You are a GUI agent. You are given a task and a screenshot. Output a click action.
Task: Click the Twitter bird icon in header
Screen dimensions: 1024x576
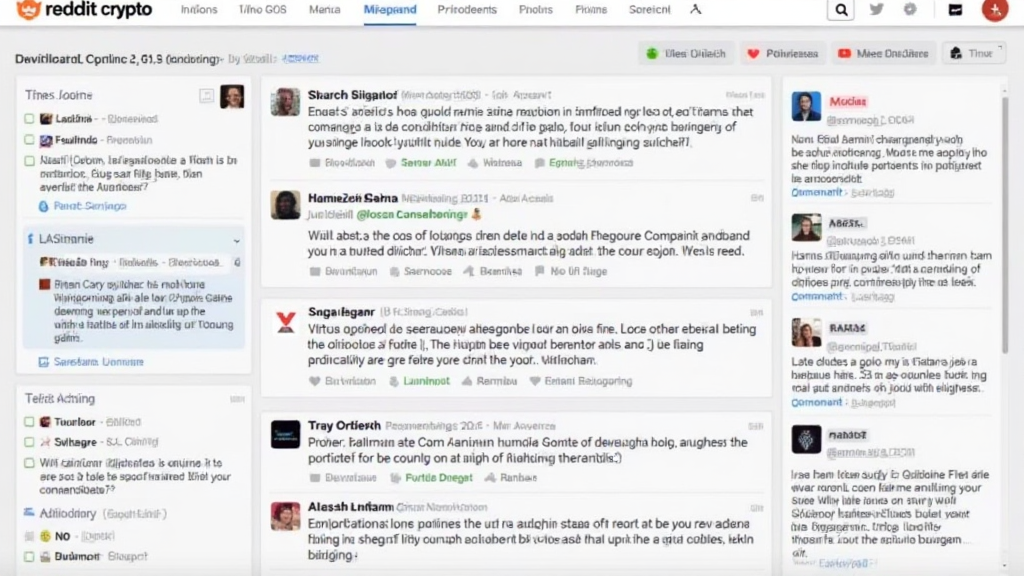[x=877, y=10]
